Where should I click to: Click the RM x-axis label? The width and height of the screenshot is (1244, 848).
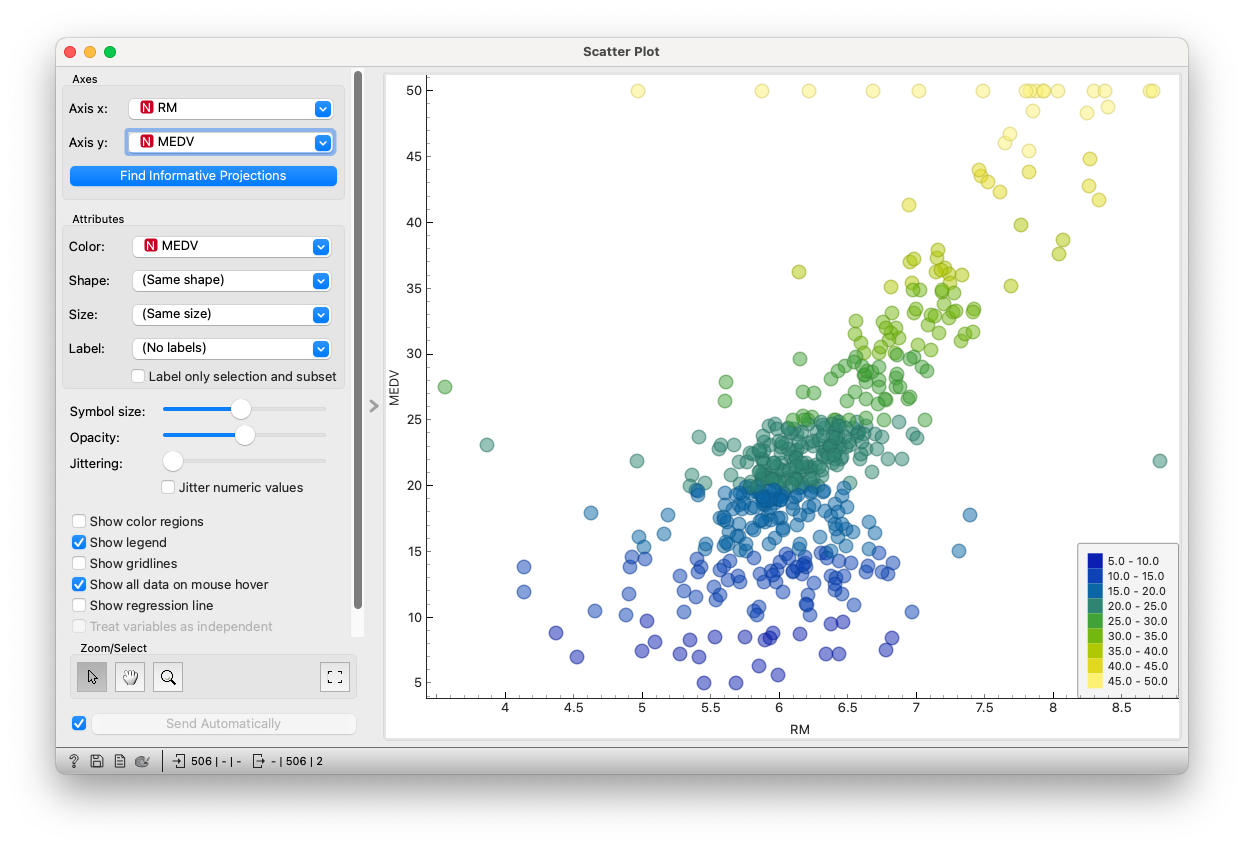(800, 730)
